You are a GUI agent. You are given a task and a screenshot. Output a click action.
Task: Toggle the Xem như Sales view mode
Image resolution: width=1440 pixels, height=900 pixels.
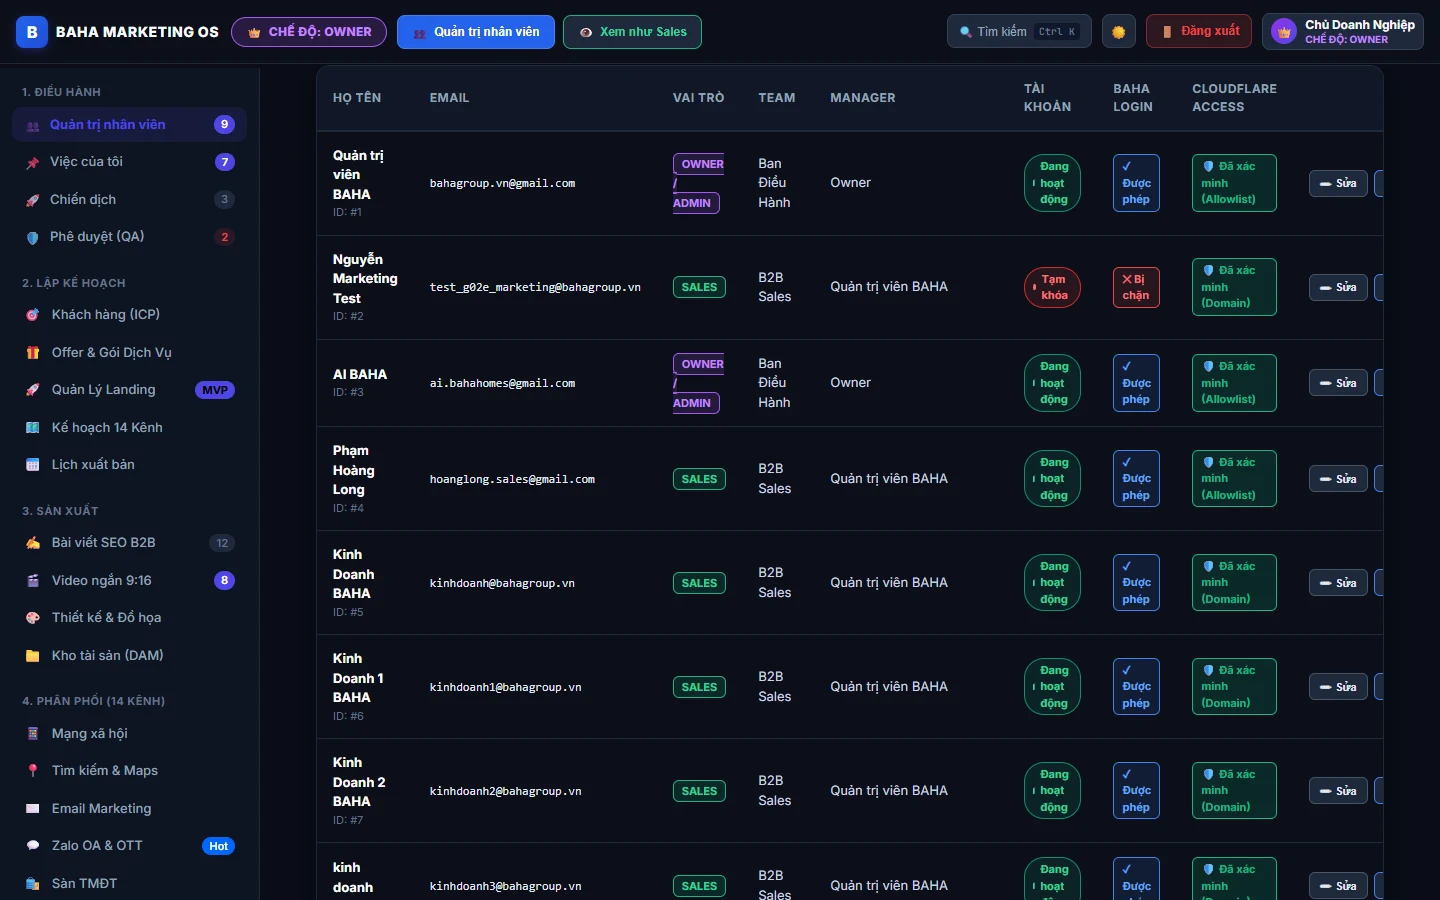[632, 32]
